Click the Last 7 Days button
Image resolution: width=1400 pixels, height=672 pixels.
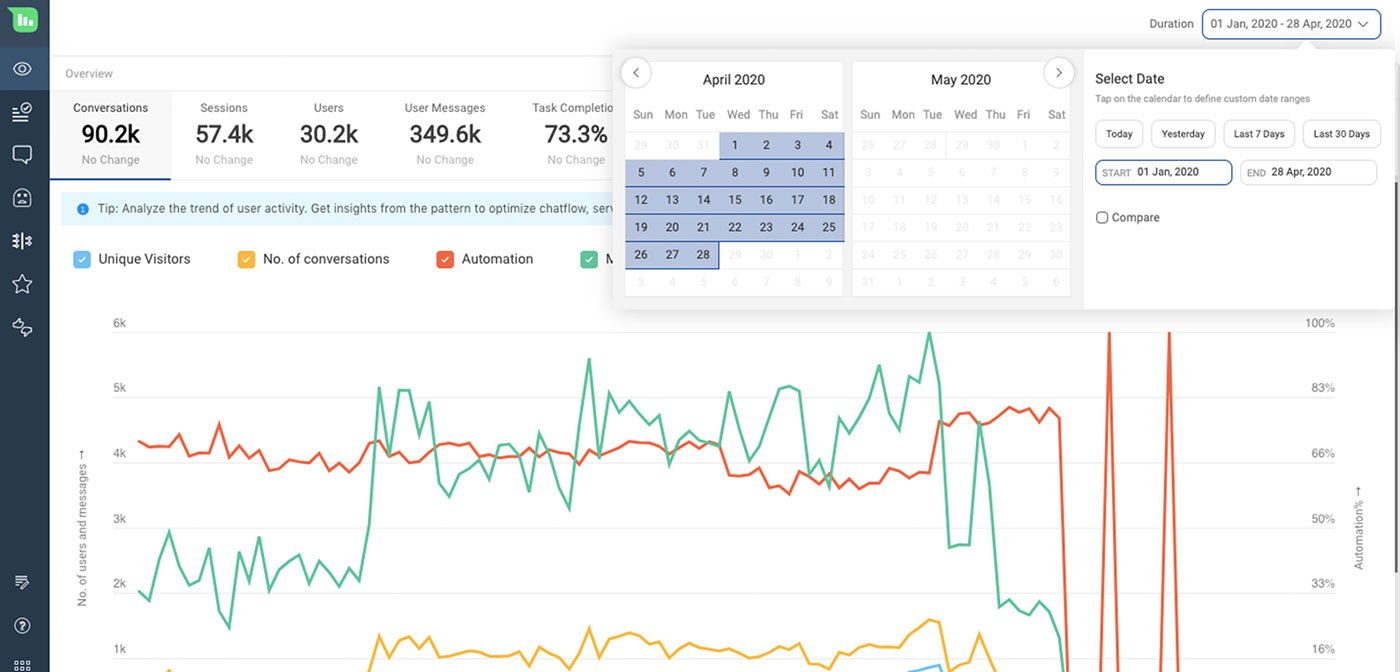(x=1258, y=133)
